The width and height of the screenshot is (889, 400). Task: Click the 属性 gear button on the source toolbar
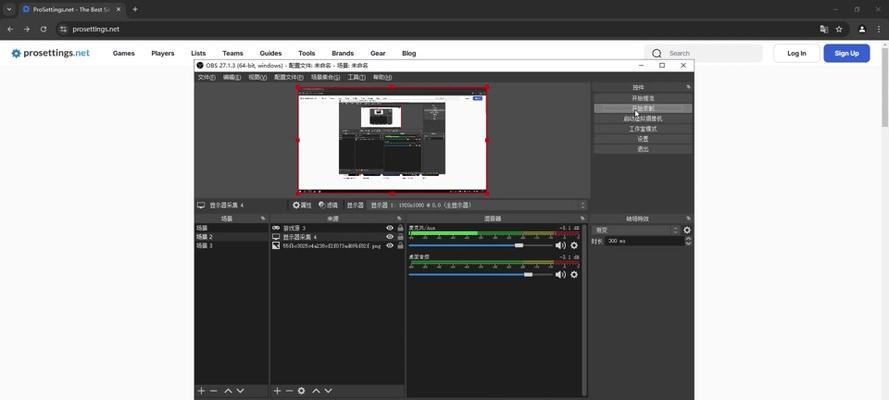click(302, 205)
